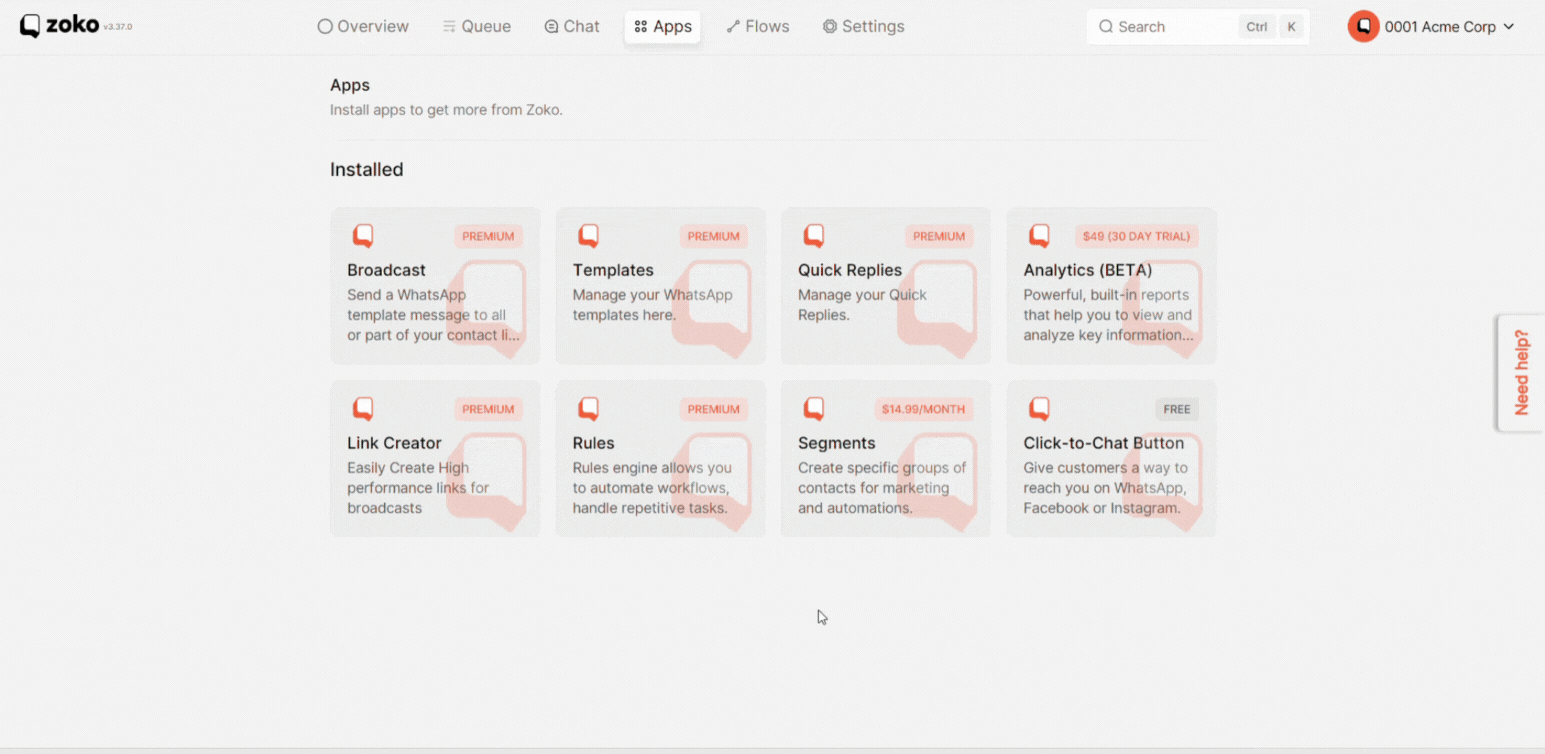Click the v3.37.0 version label

coord(118,27)
